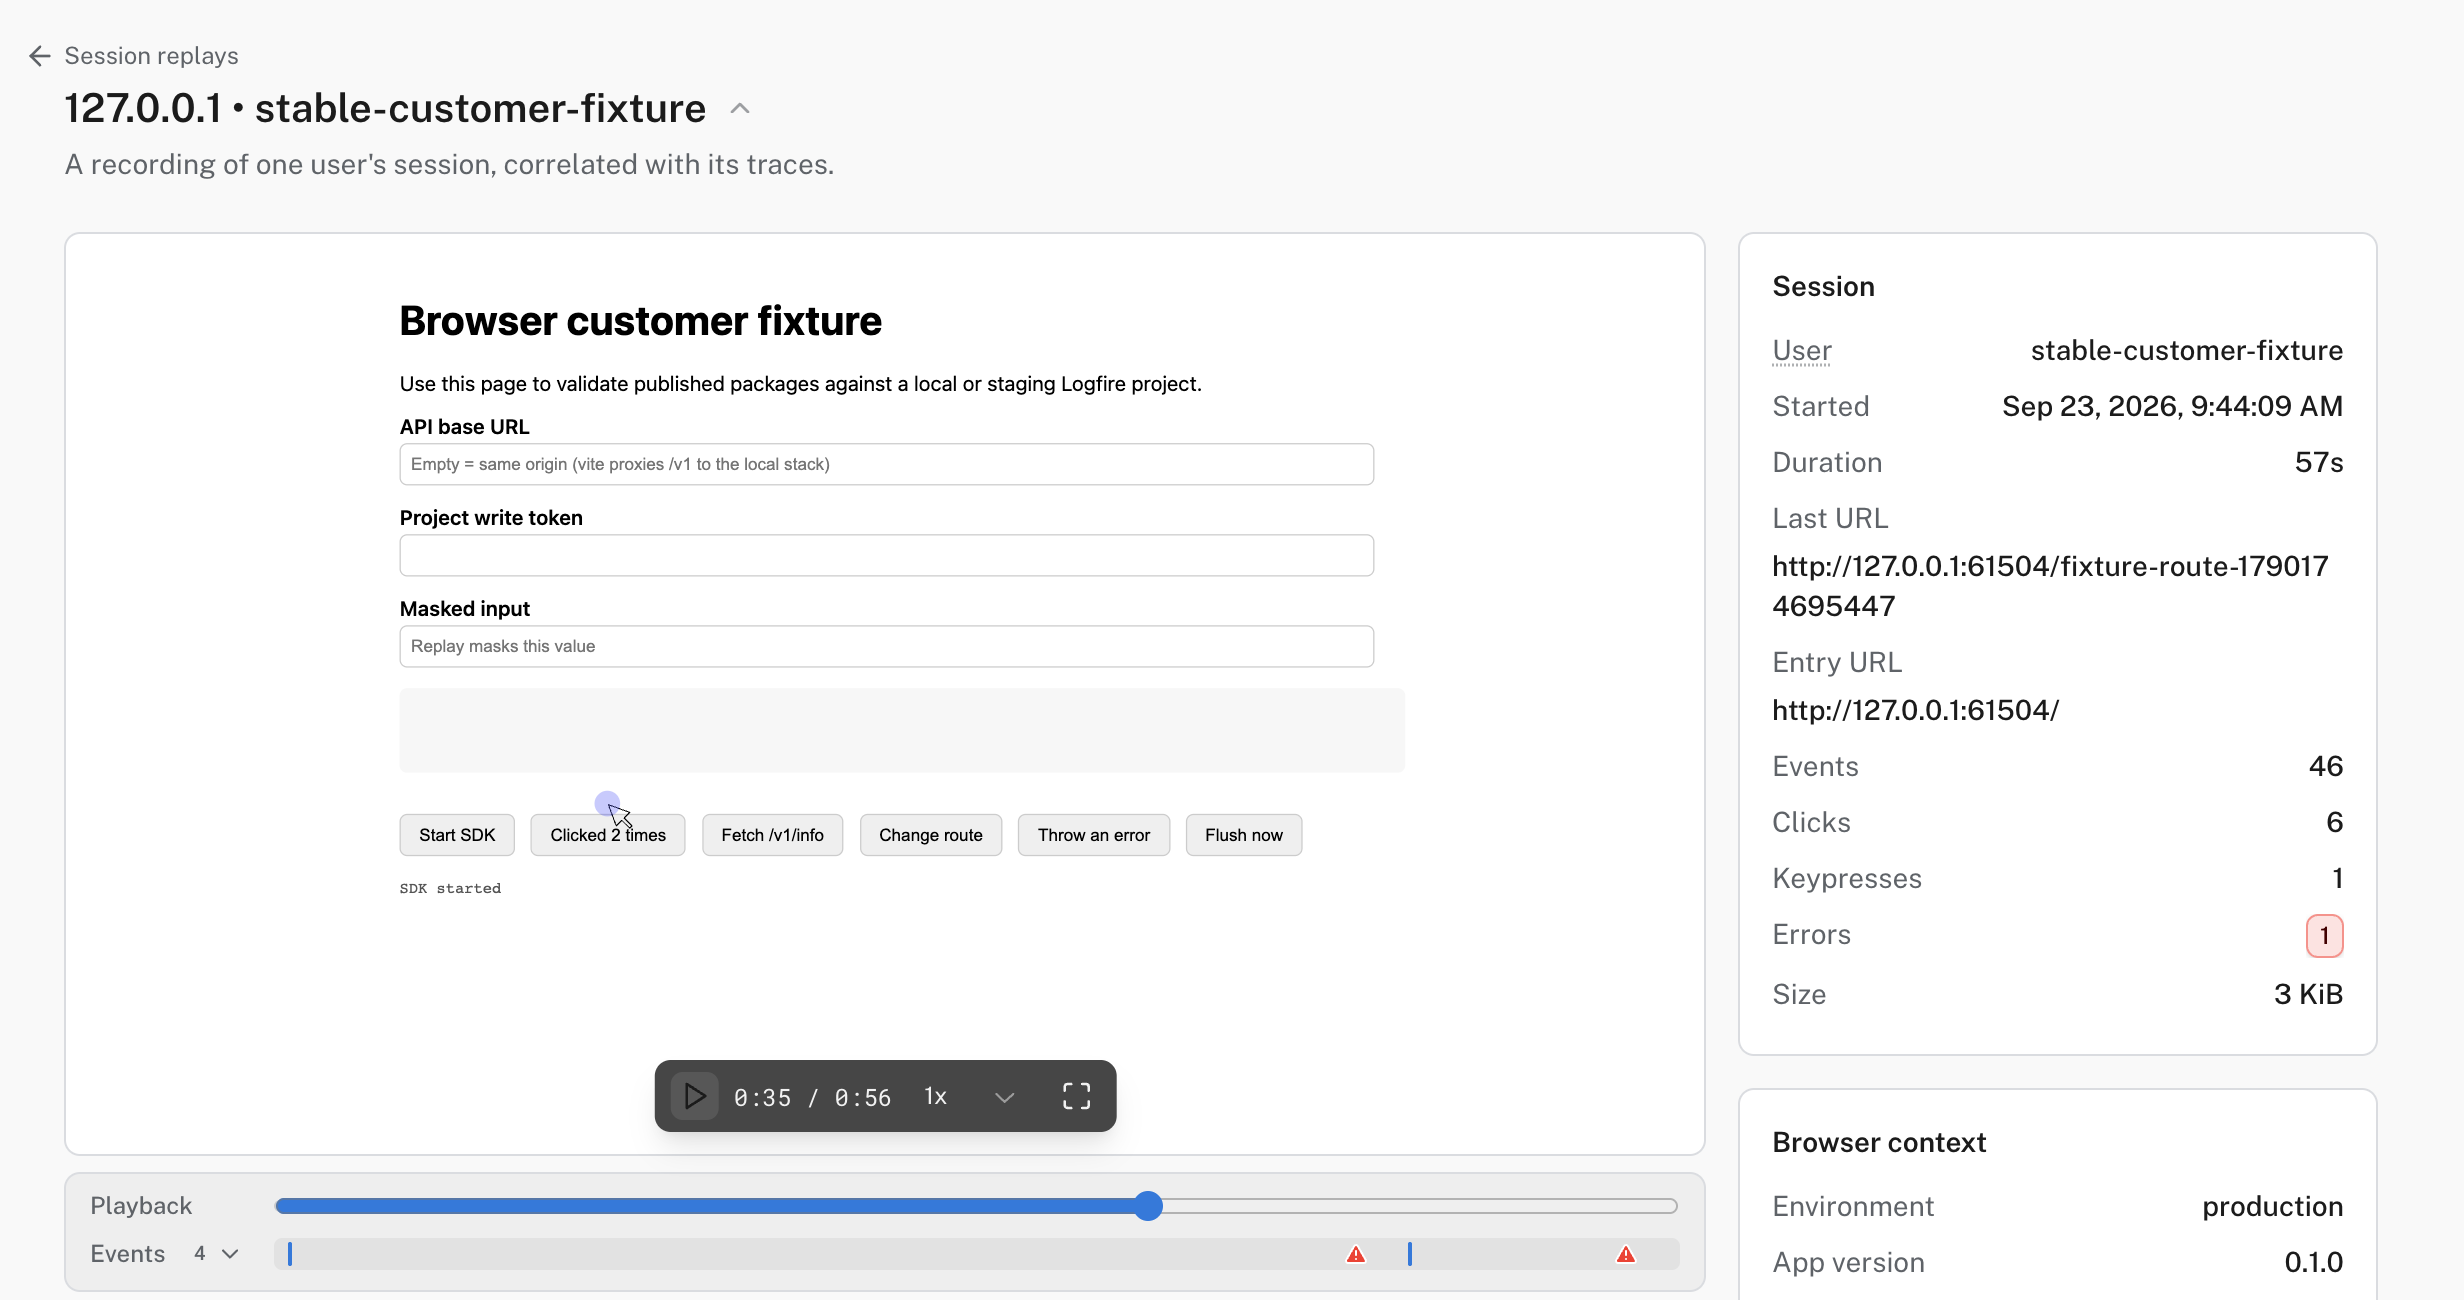Select the first red error marker on timeline
Screen dimensions: 2464x1300
pyautogui.click(x=1356, y=1254)
